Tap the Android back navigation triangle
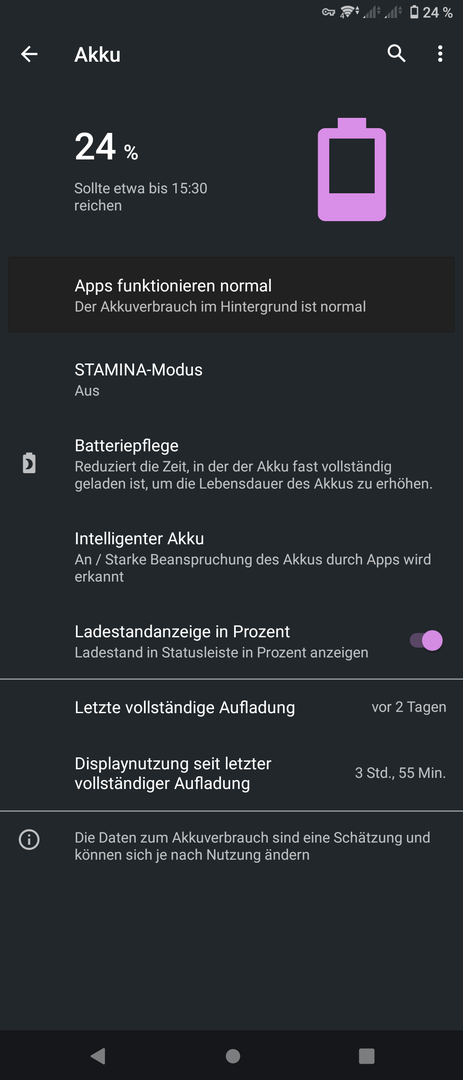The width and height of the screenshot is (463, 1080). [x=98, y=1055]
